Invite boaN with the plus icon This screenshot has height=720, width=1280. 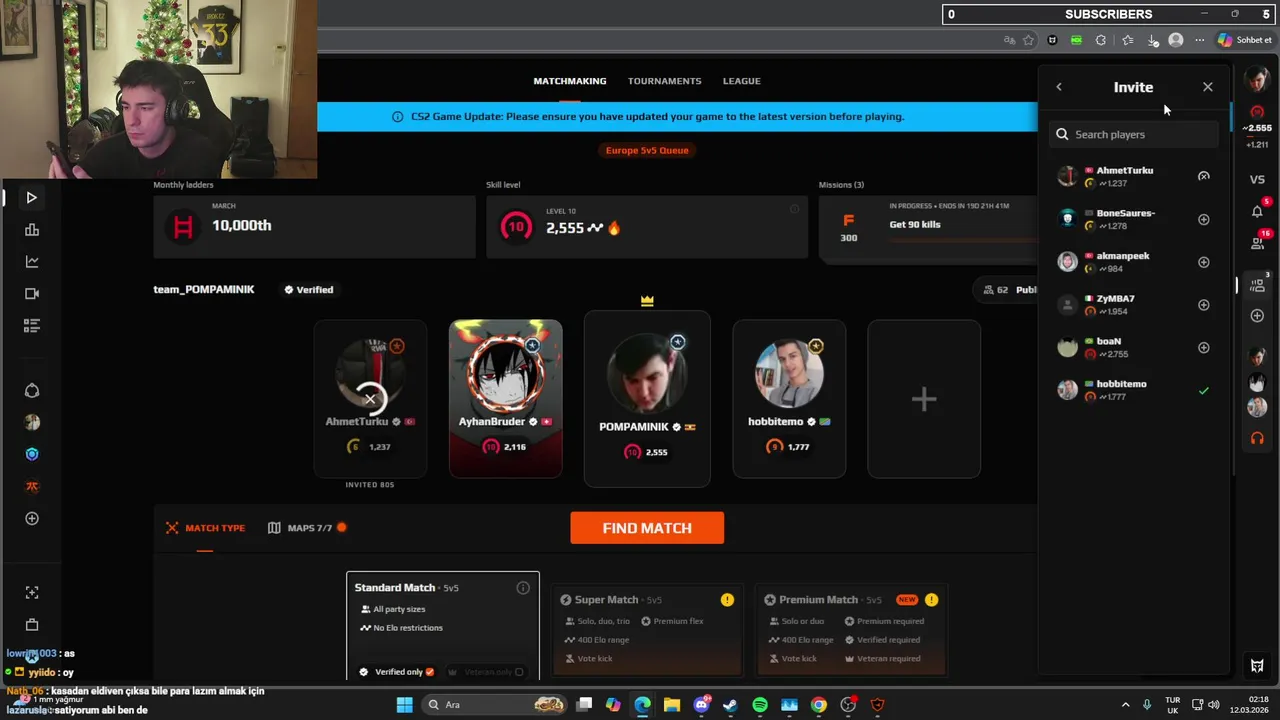coord(1204,348)
